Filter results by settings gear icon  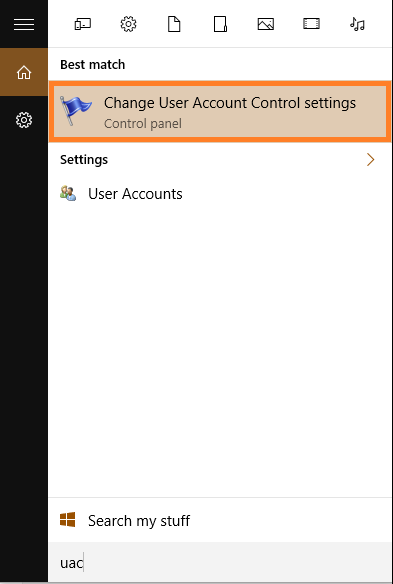(x=129, y=25)
